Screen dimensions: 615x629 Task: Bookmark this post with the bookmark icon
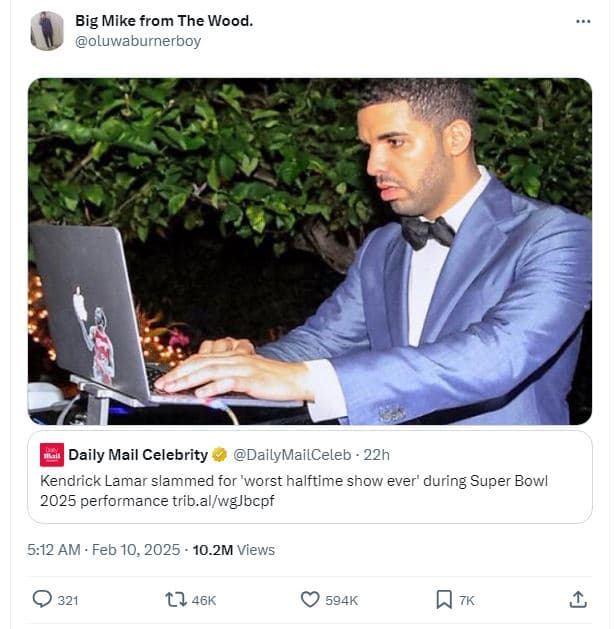point(444,599)
